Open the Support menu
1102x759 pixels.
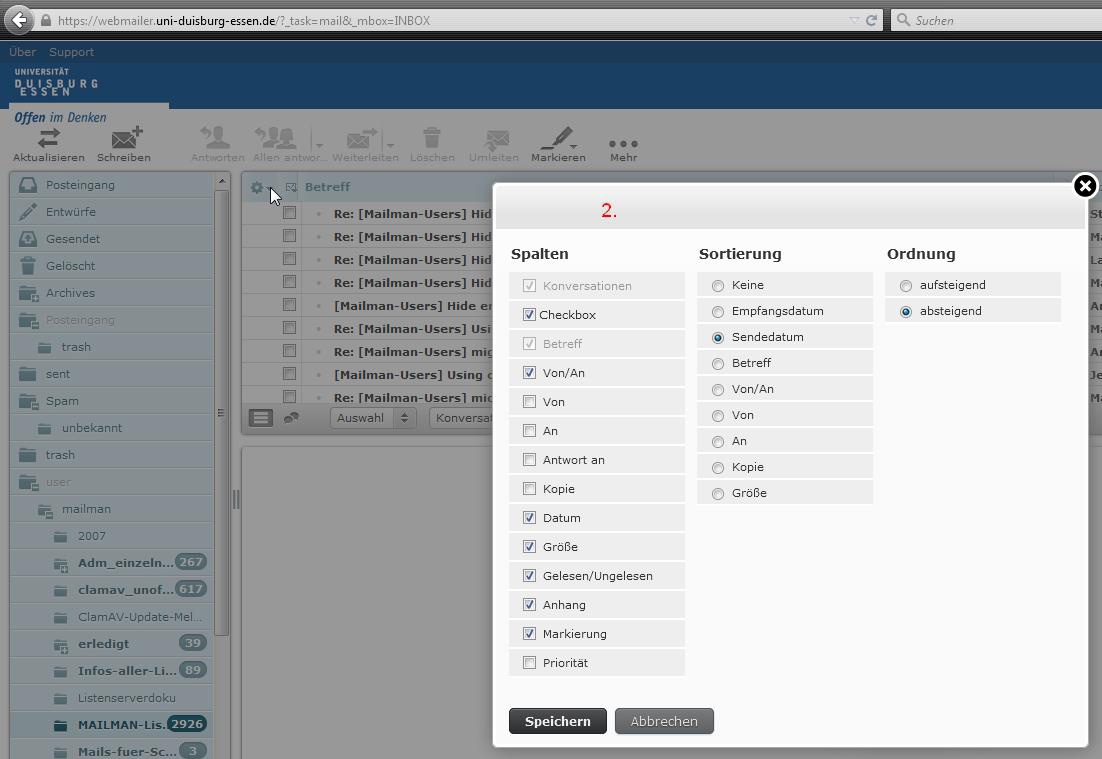[x=71, y=52]
